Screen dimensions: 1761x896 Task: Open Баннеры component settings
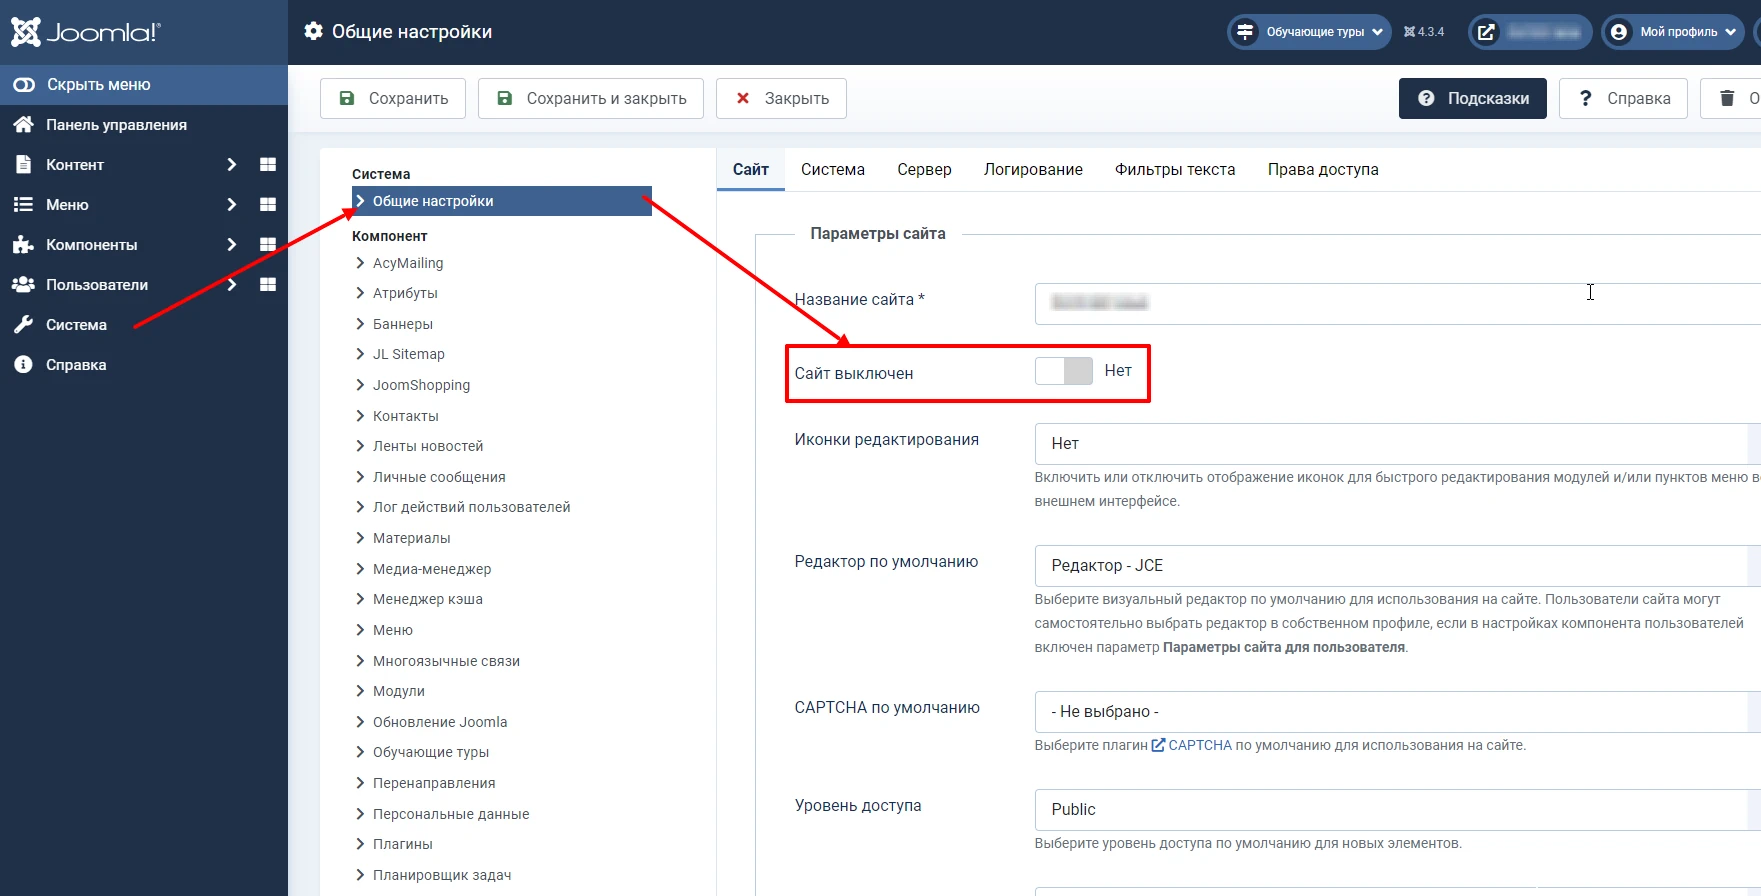(x=402, y=324)
